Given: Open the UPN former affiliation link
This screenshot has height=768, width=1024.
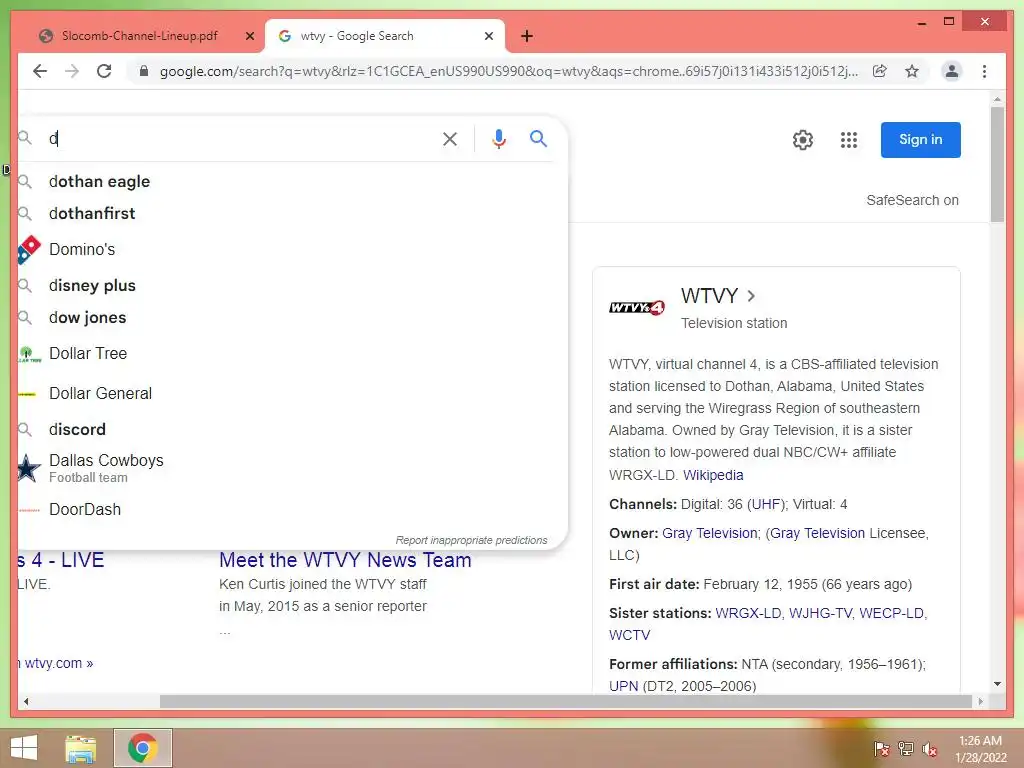Looking at the screenshot, I should point(624,686).
